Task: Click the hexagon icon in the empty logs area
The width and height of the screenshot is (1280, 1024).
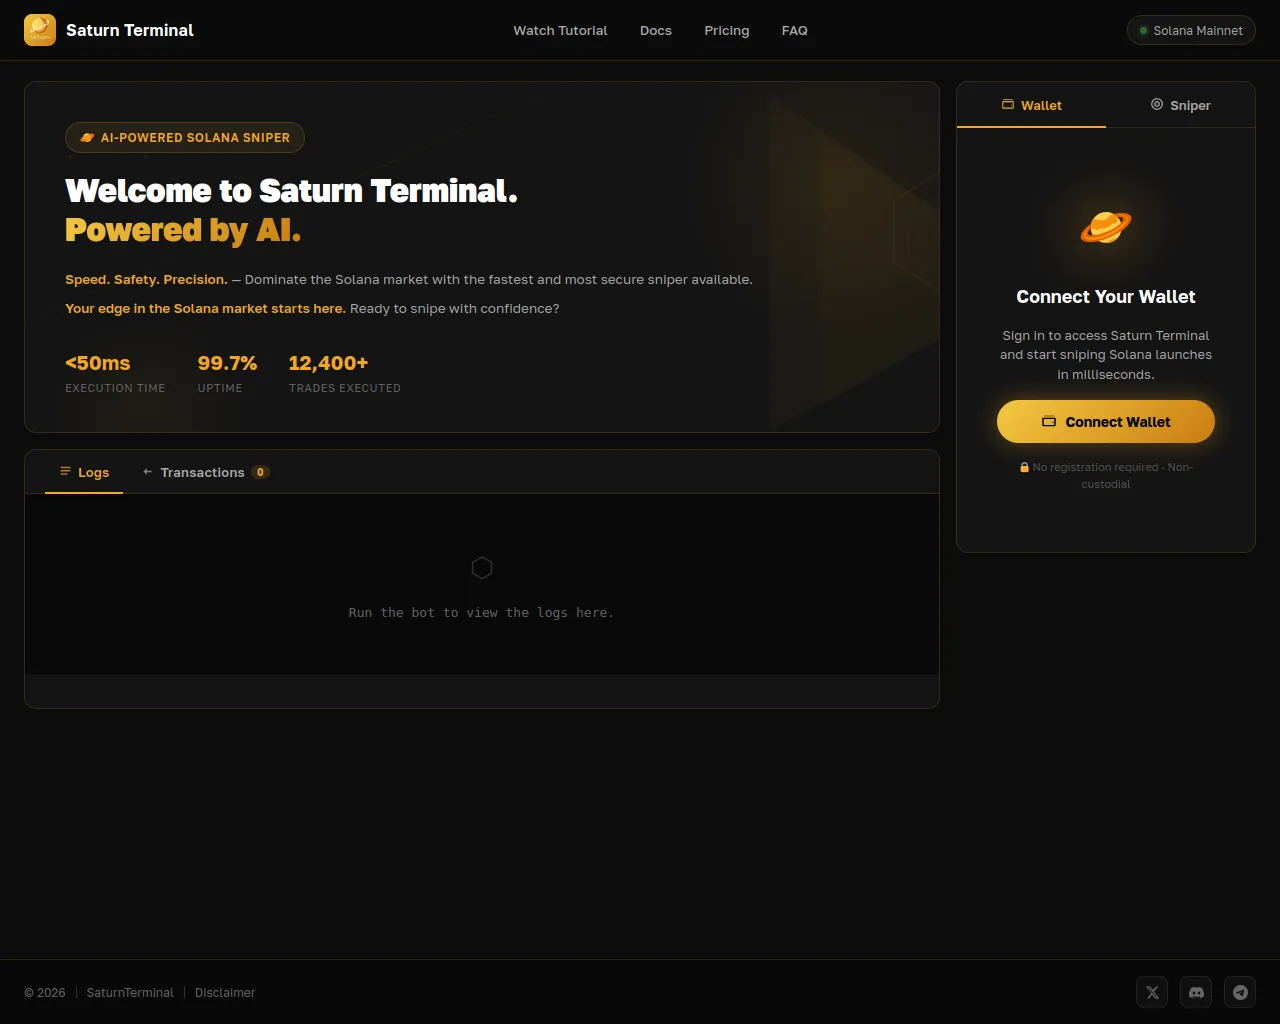Action: tap(482, 568)
